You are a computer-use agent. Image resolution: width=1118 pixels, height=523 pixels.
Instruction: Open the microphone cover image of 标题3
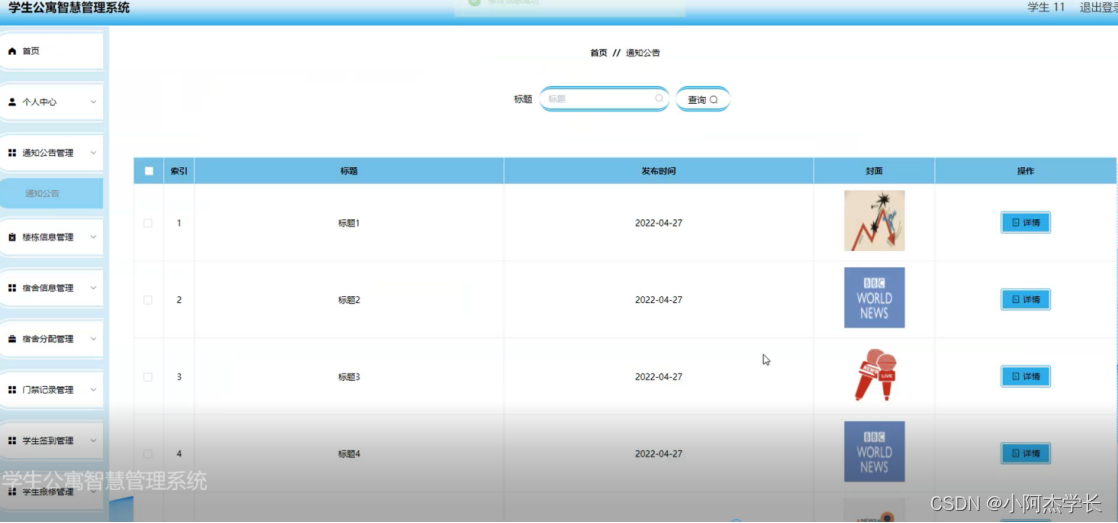click(x=875, y=375)
